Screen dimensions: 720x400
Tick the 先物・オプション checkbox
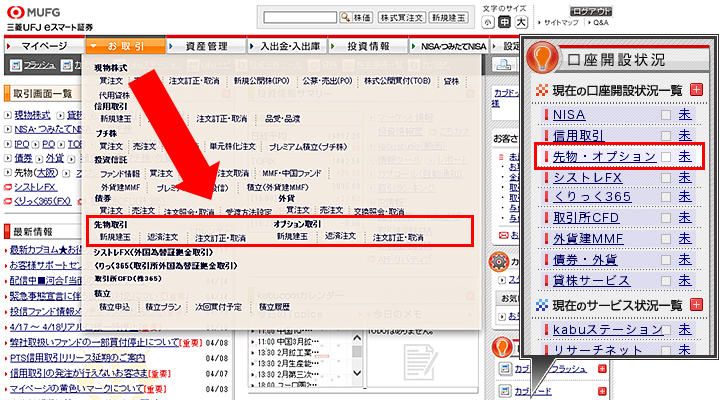666,157
